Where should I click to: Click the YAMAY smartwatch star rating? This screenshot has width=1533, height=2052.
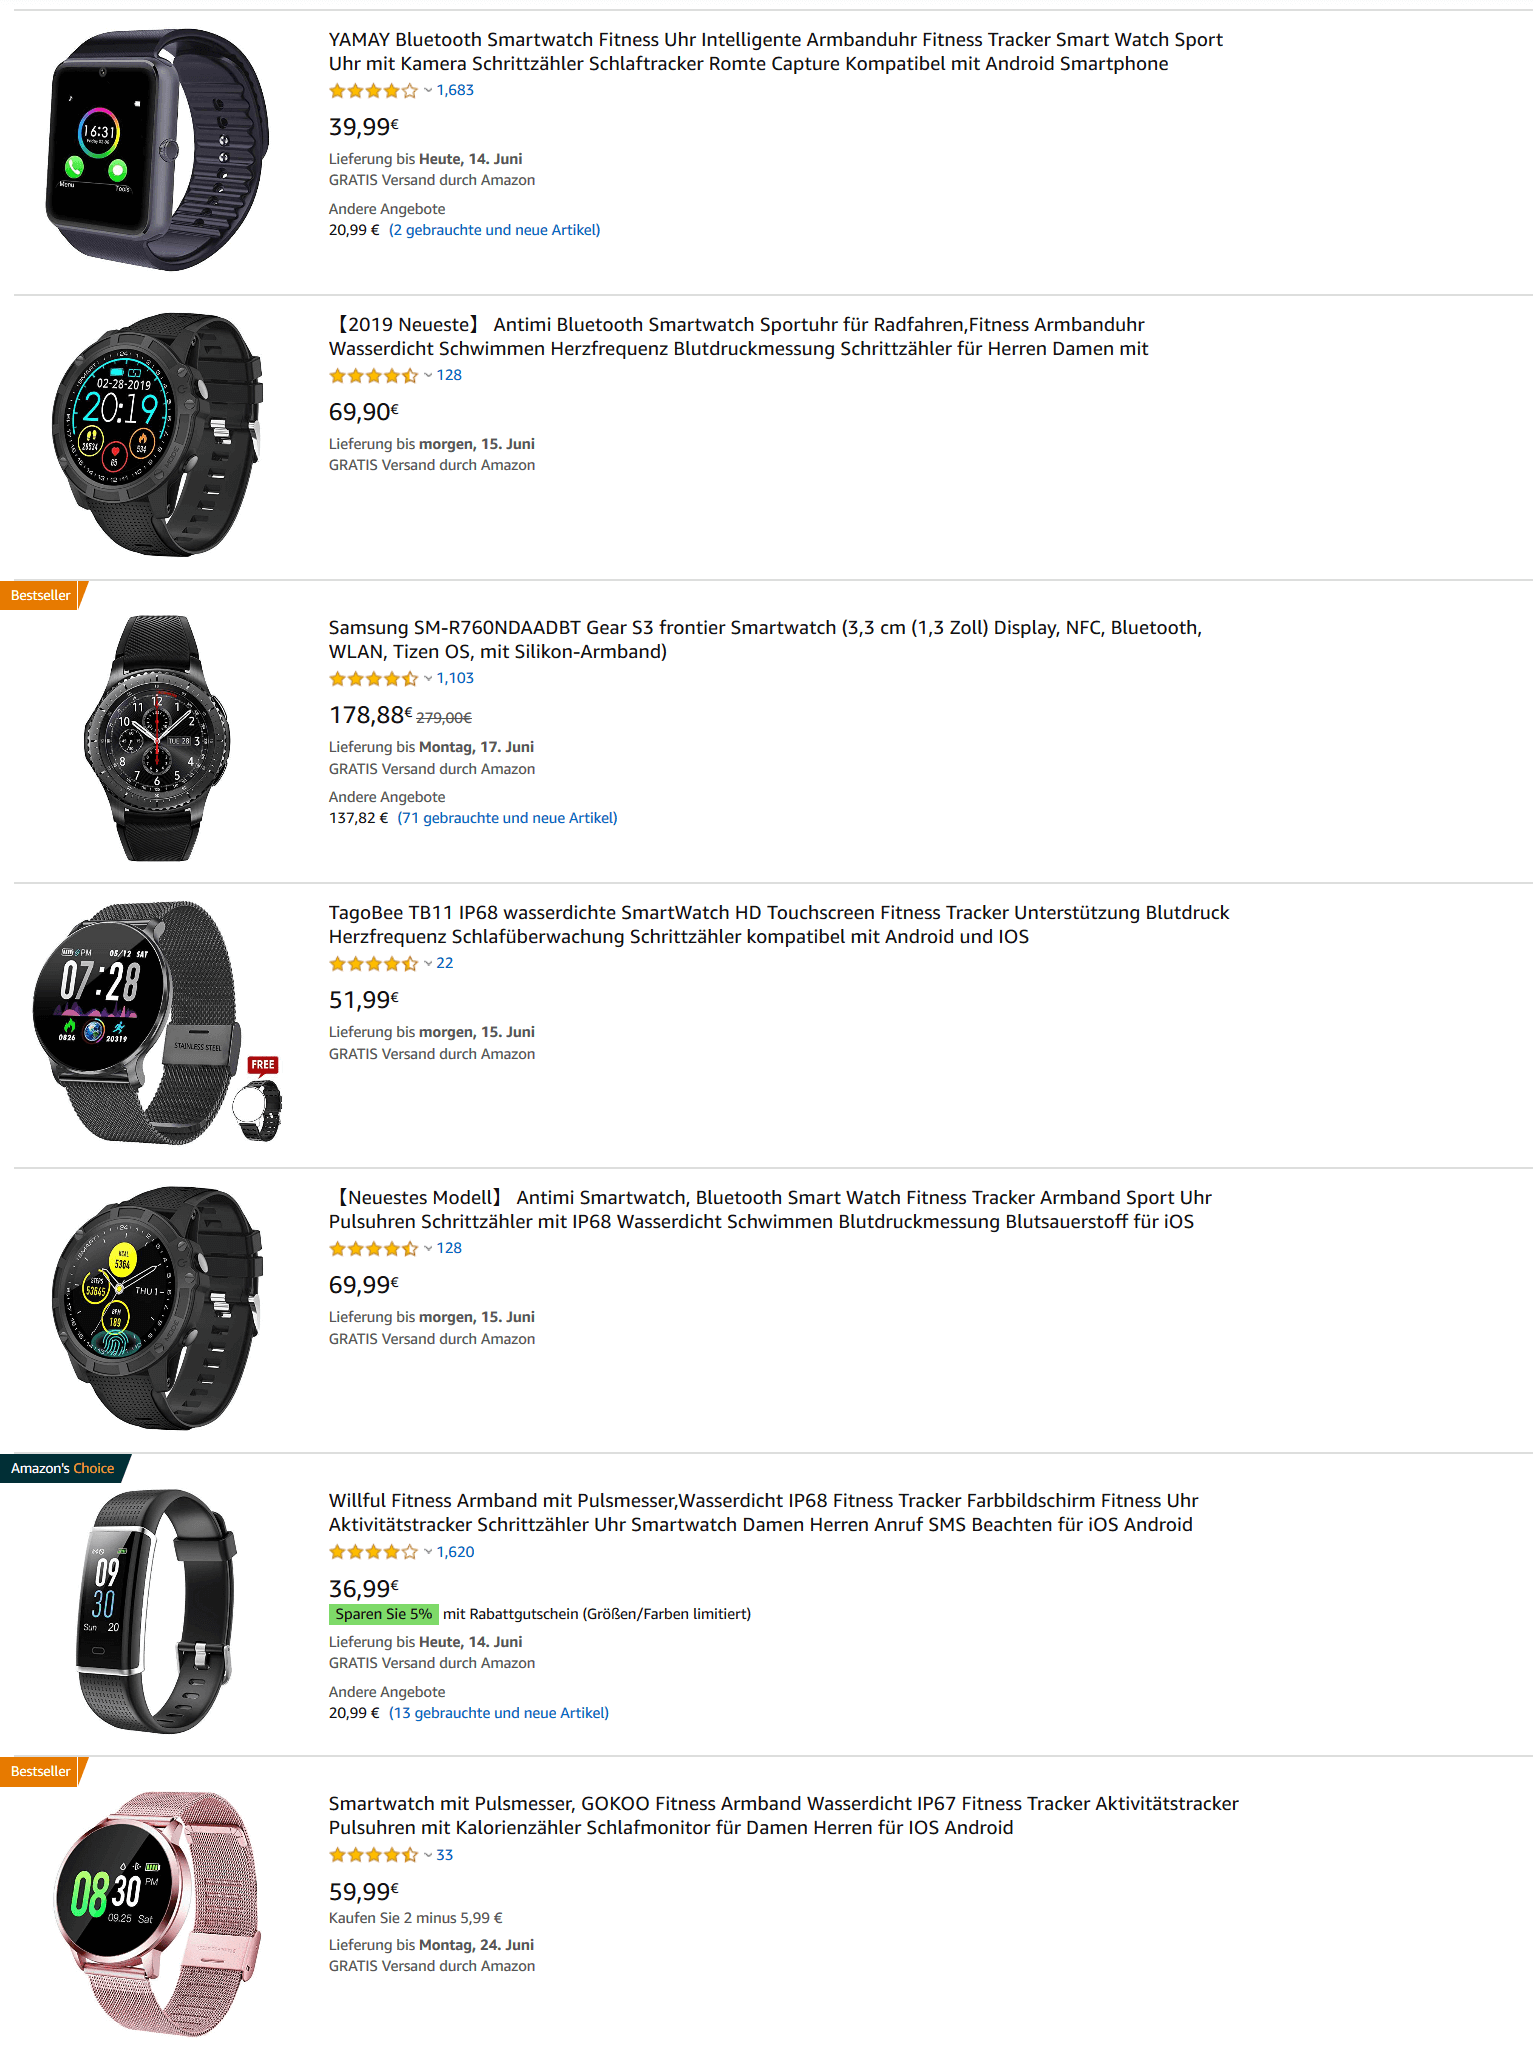click(373, 91)
